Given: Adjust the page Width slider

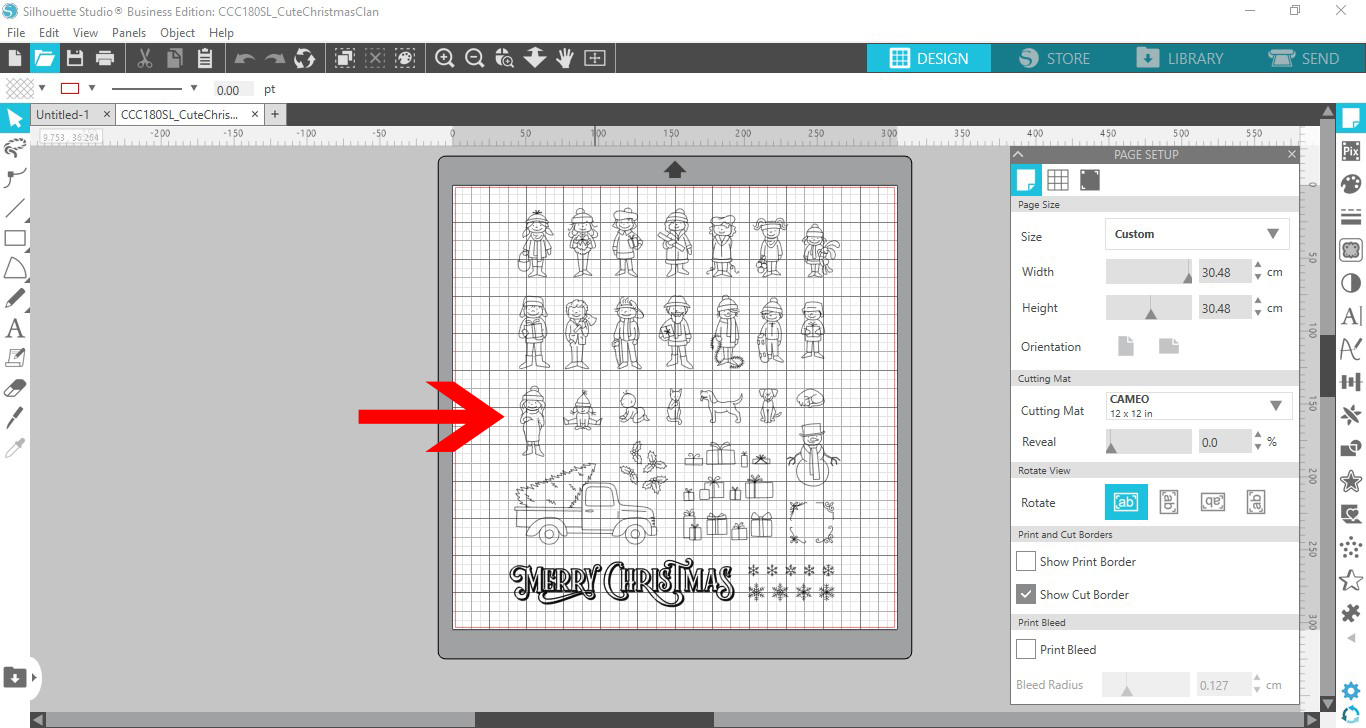Looking at the screenshot, I should coord(1149,271).
